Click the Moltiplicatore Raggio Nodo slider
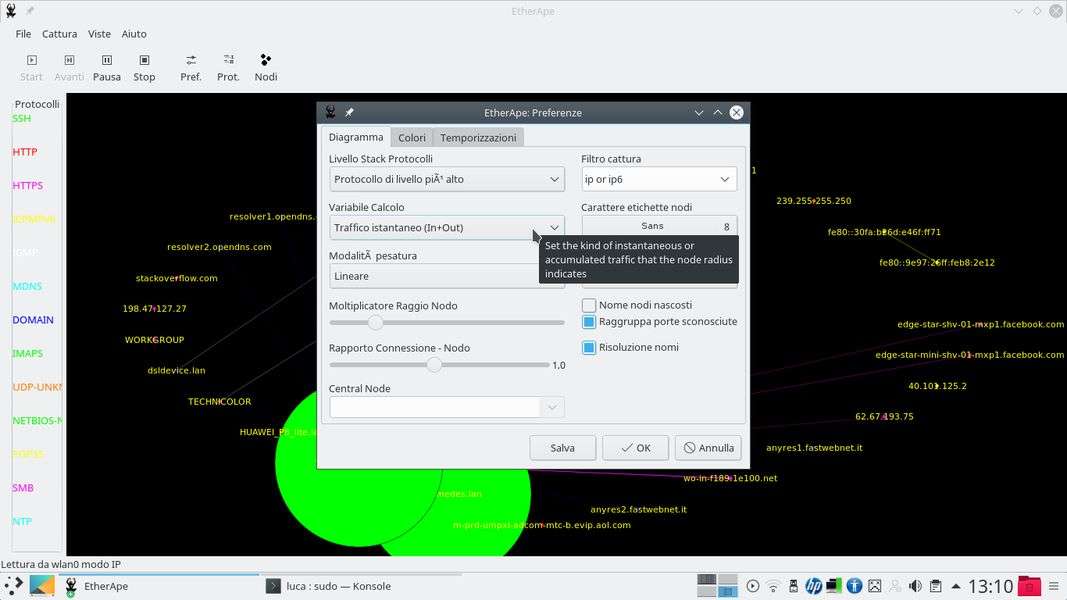 [x=446, y=323]
